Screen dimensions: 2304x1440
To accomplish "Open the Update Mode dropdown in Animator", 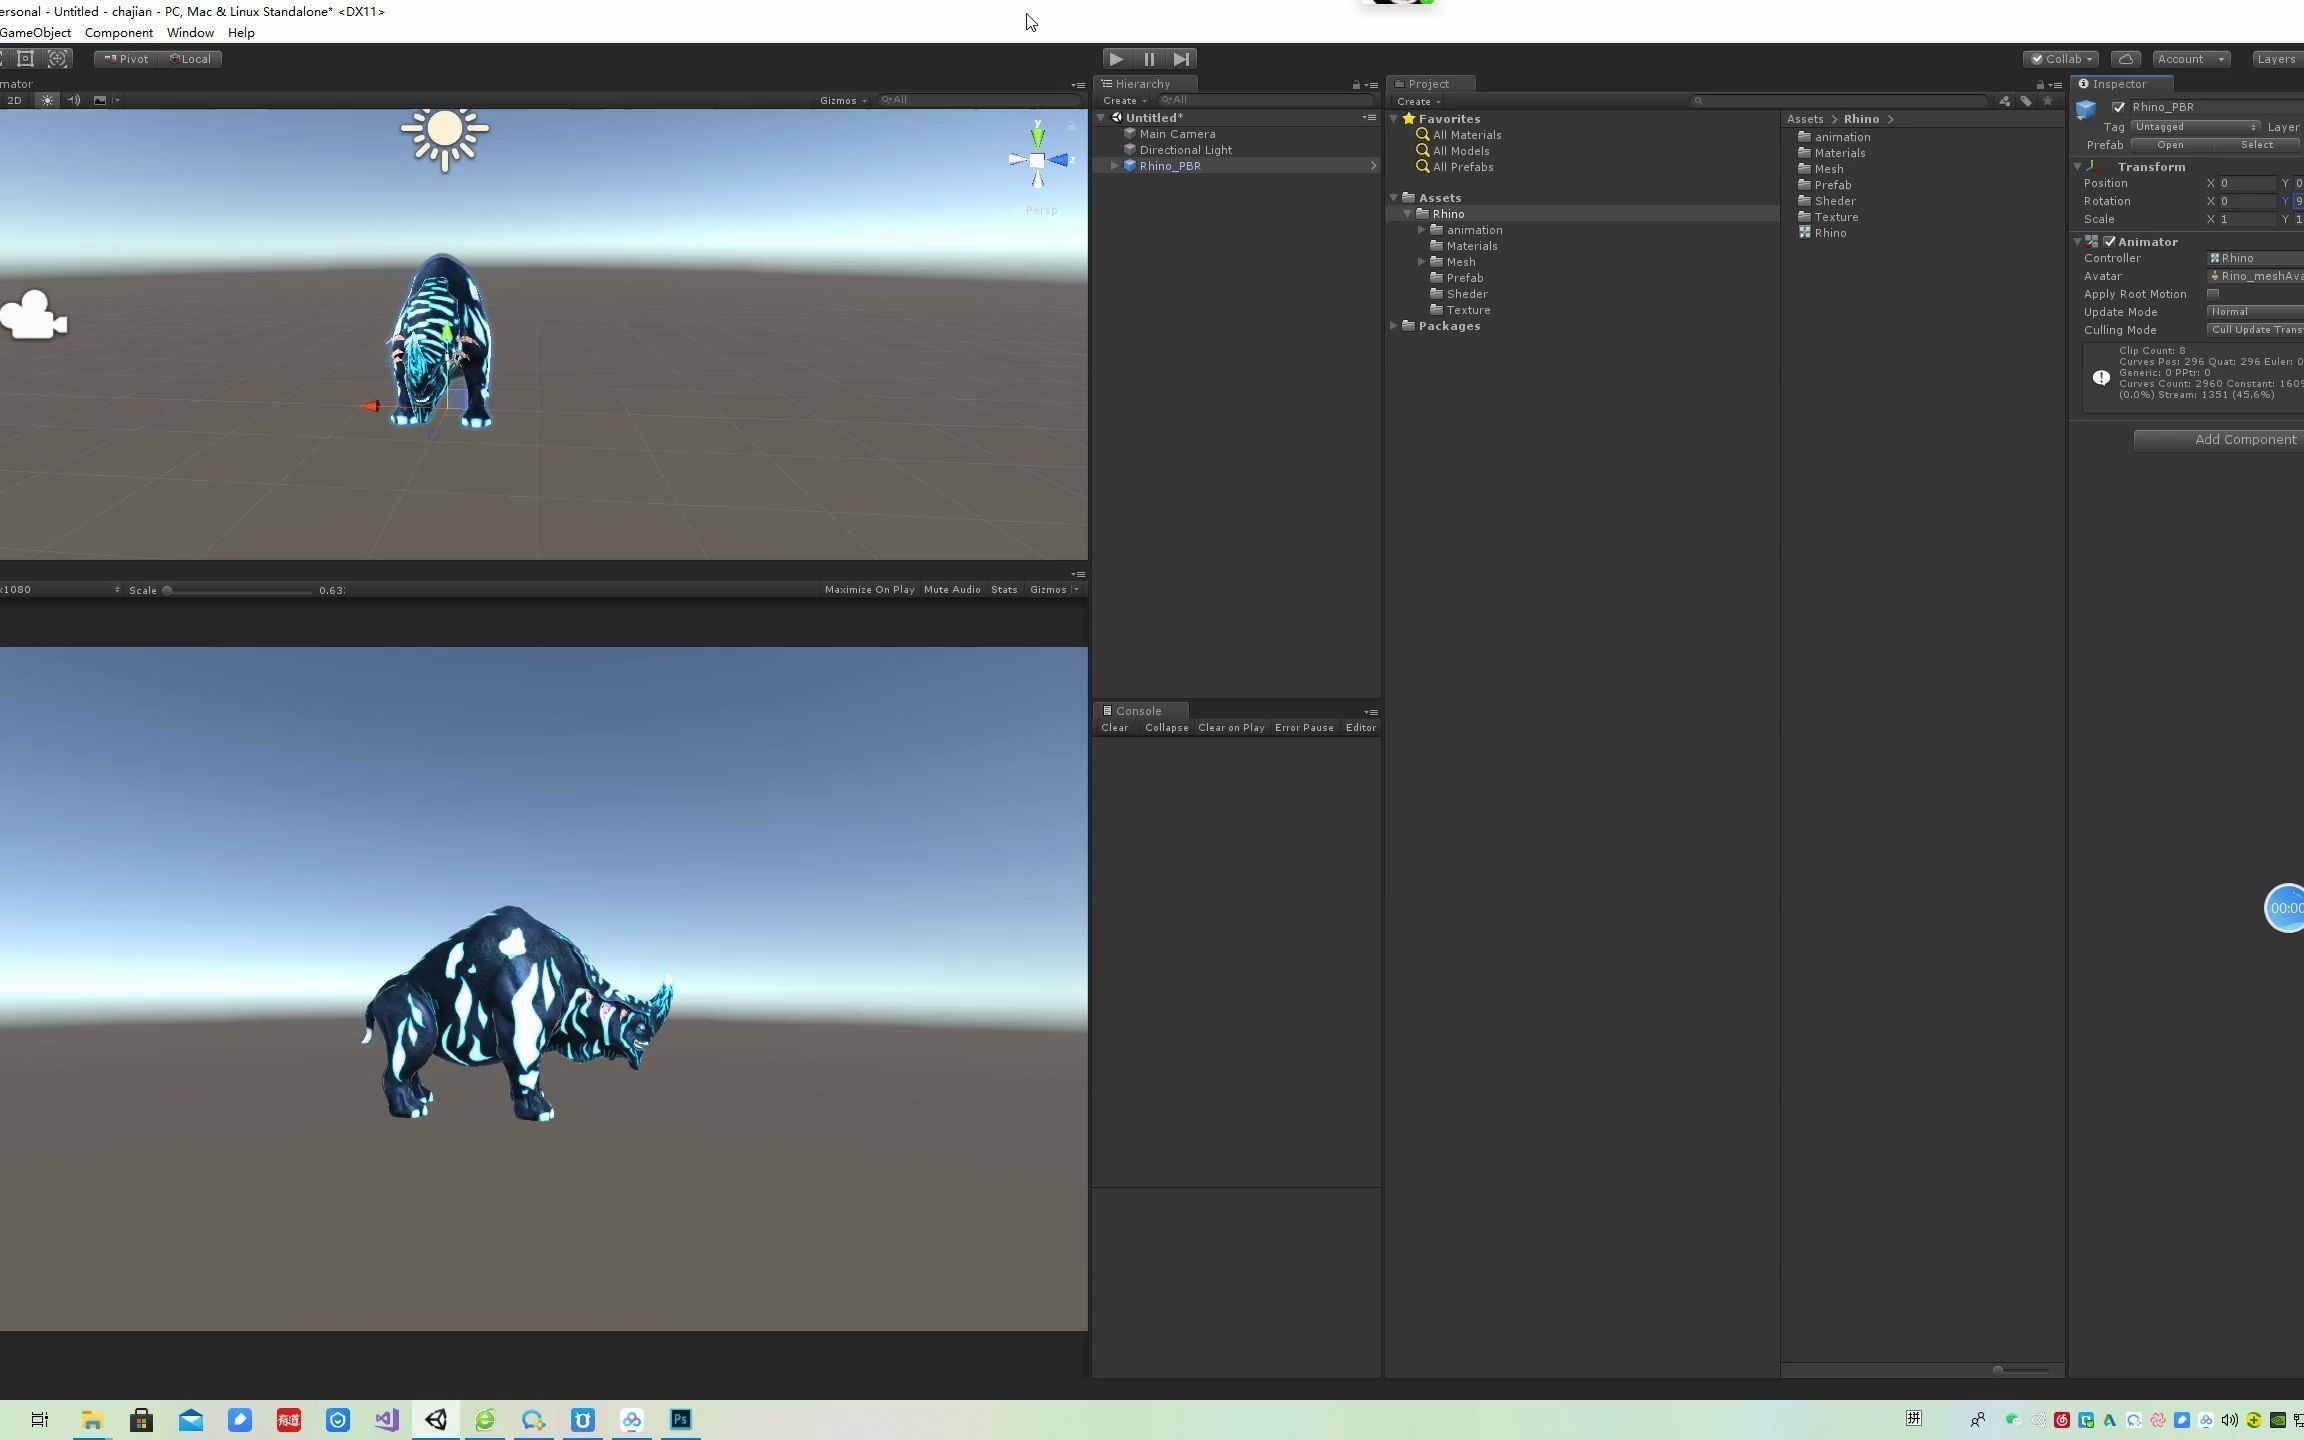I will pos(2253,311).
